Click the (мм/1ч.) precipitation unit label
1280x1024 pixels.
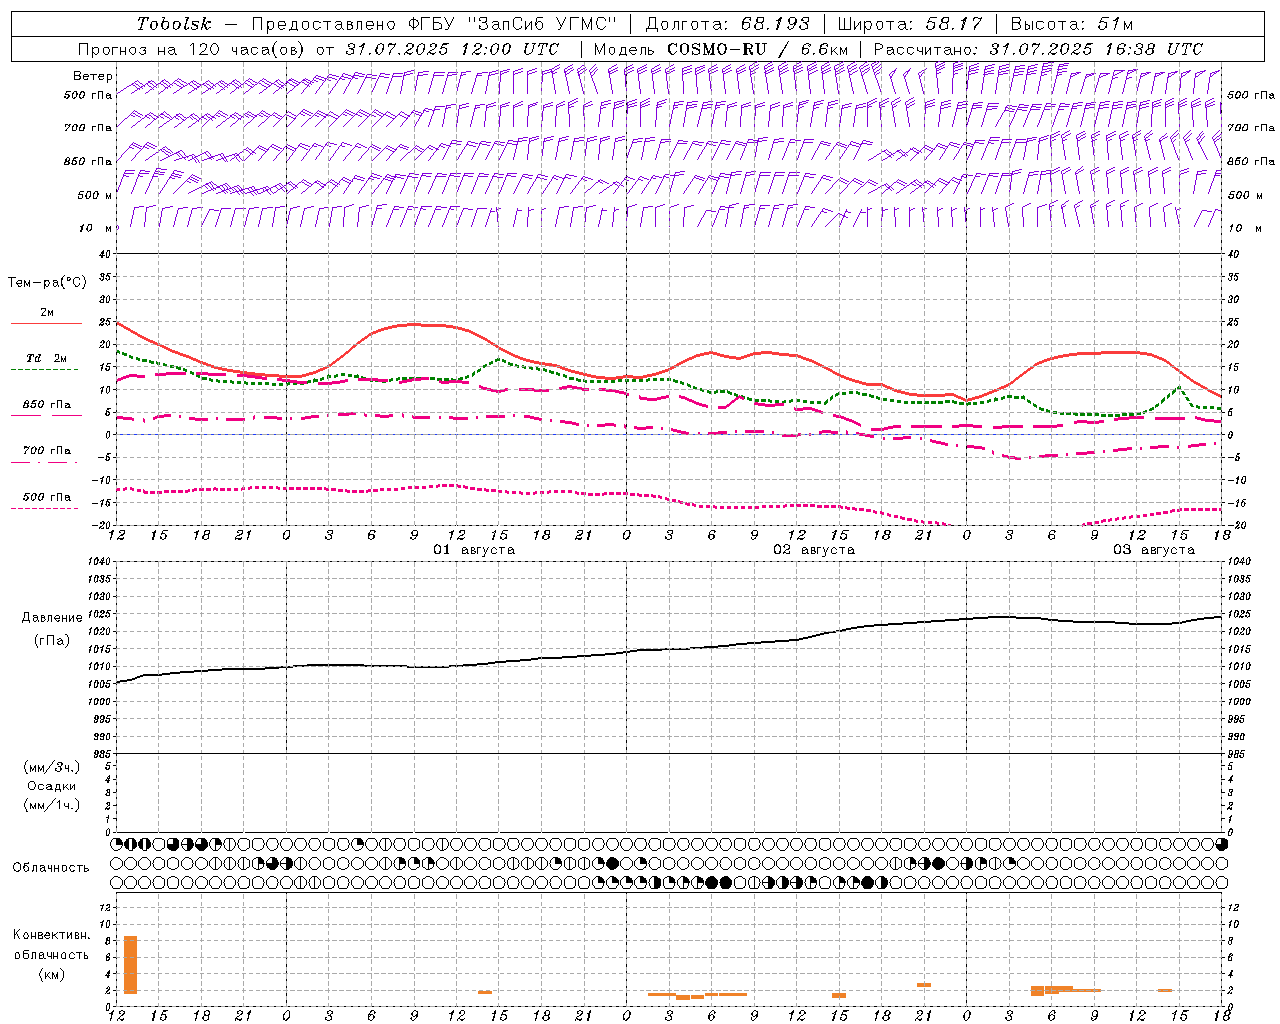pyautogui.click(x=51, y=805)
